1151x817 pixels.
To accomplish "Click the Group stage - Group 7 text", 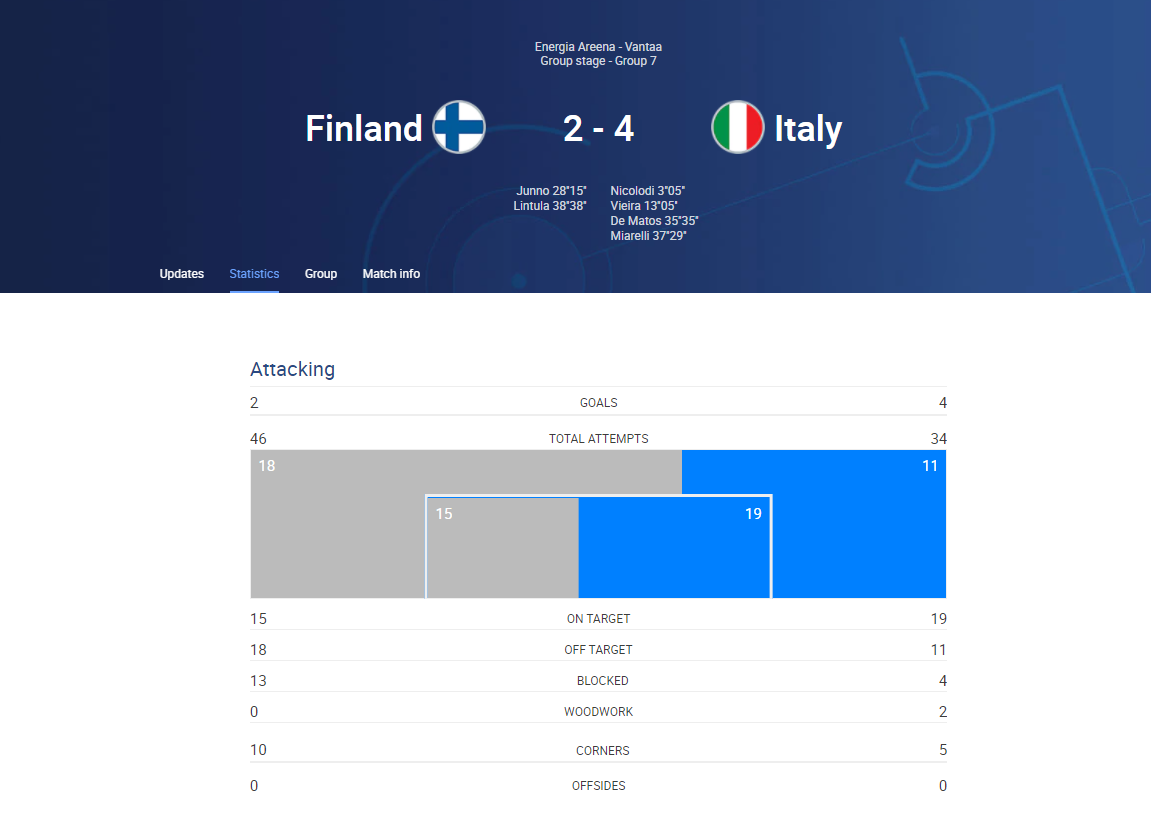I will click(598, 61).
